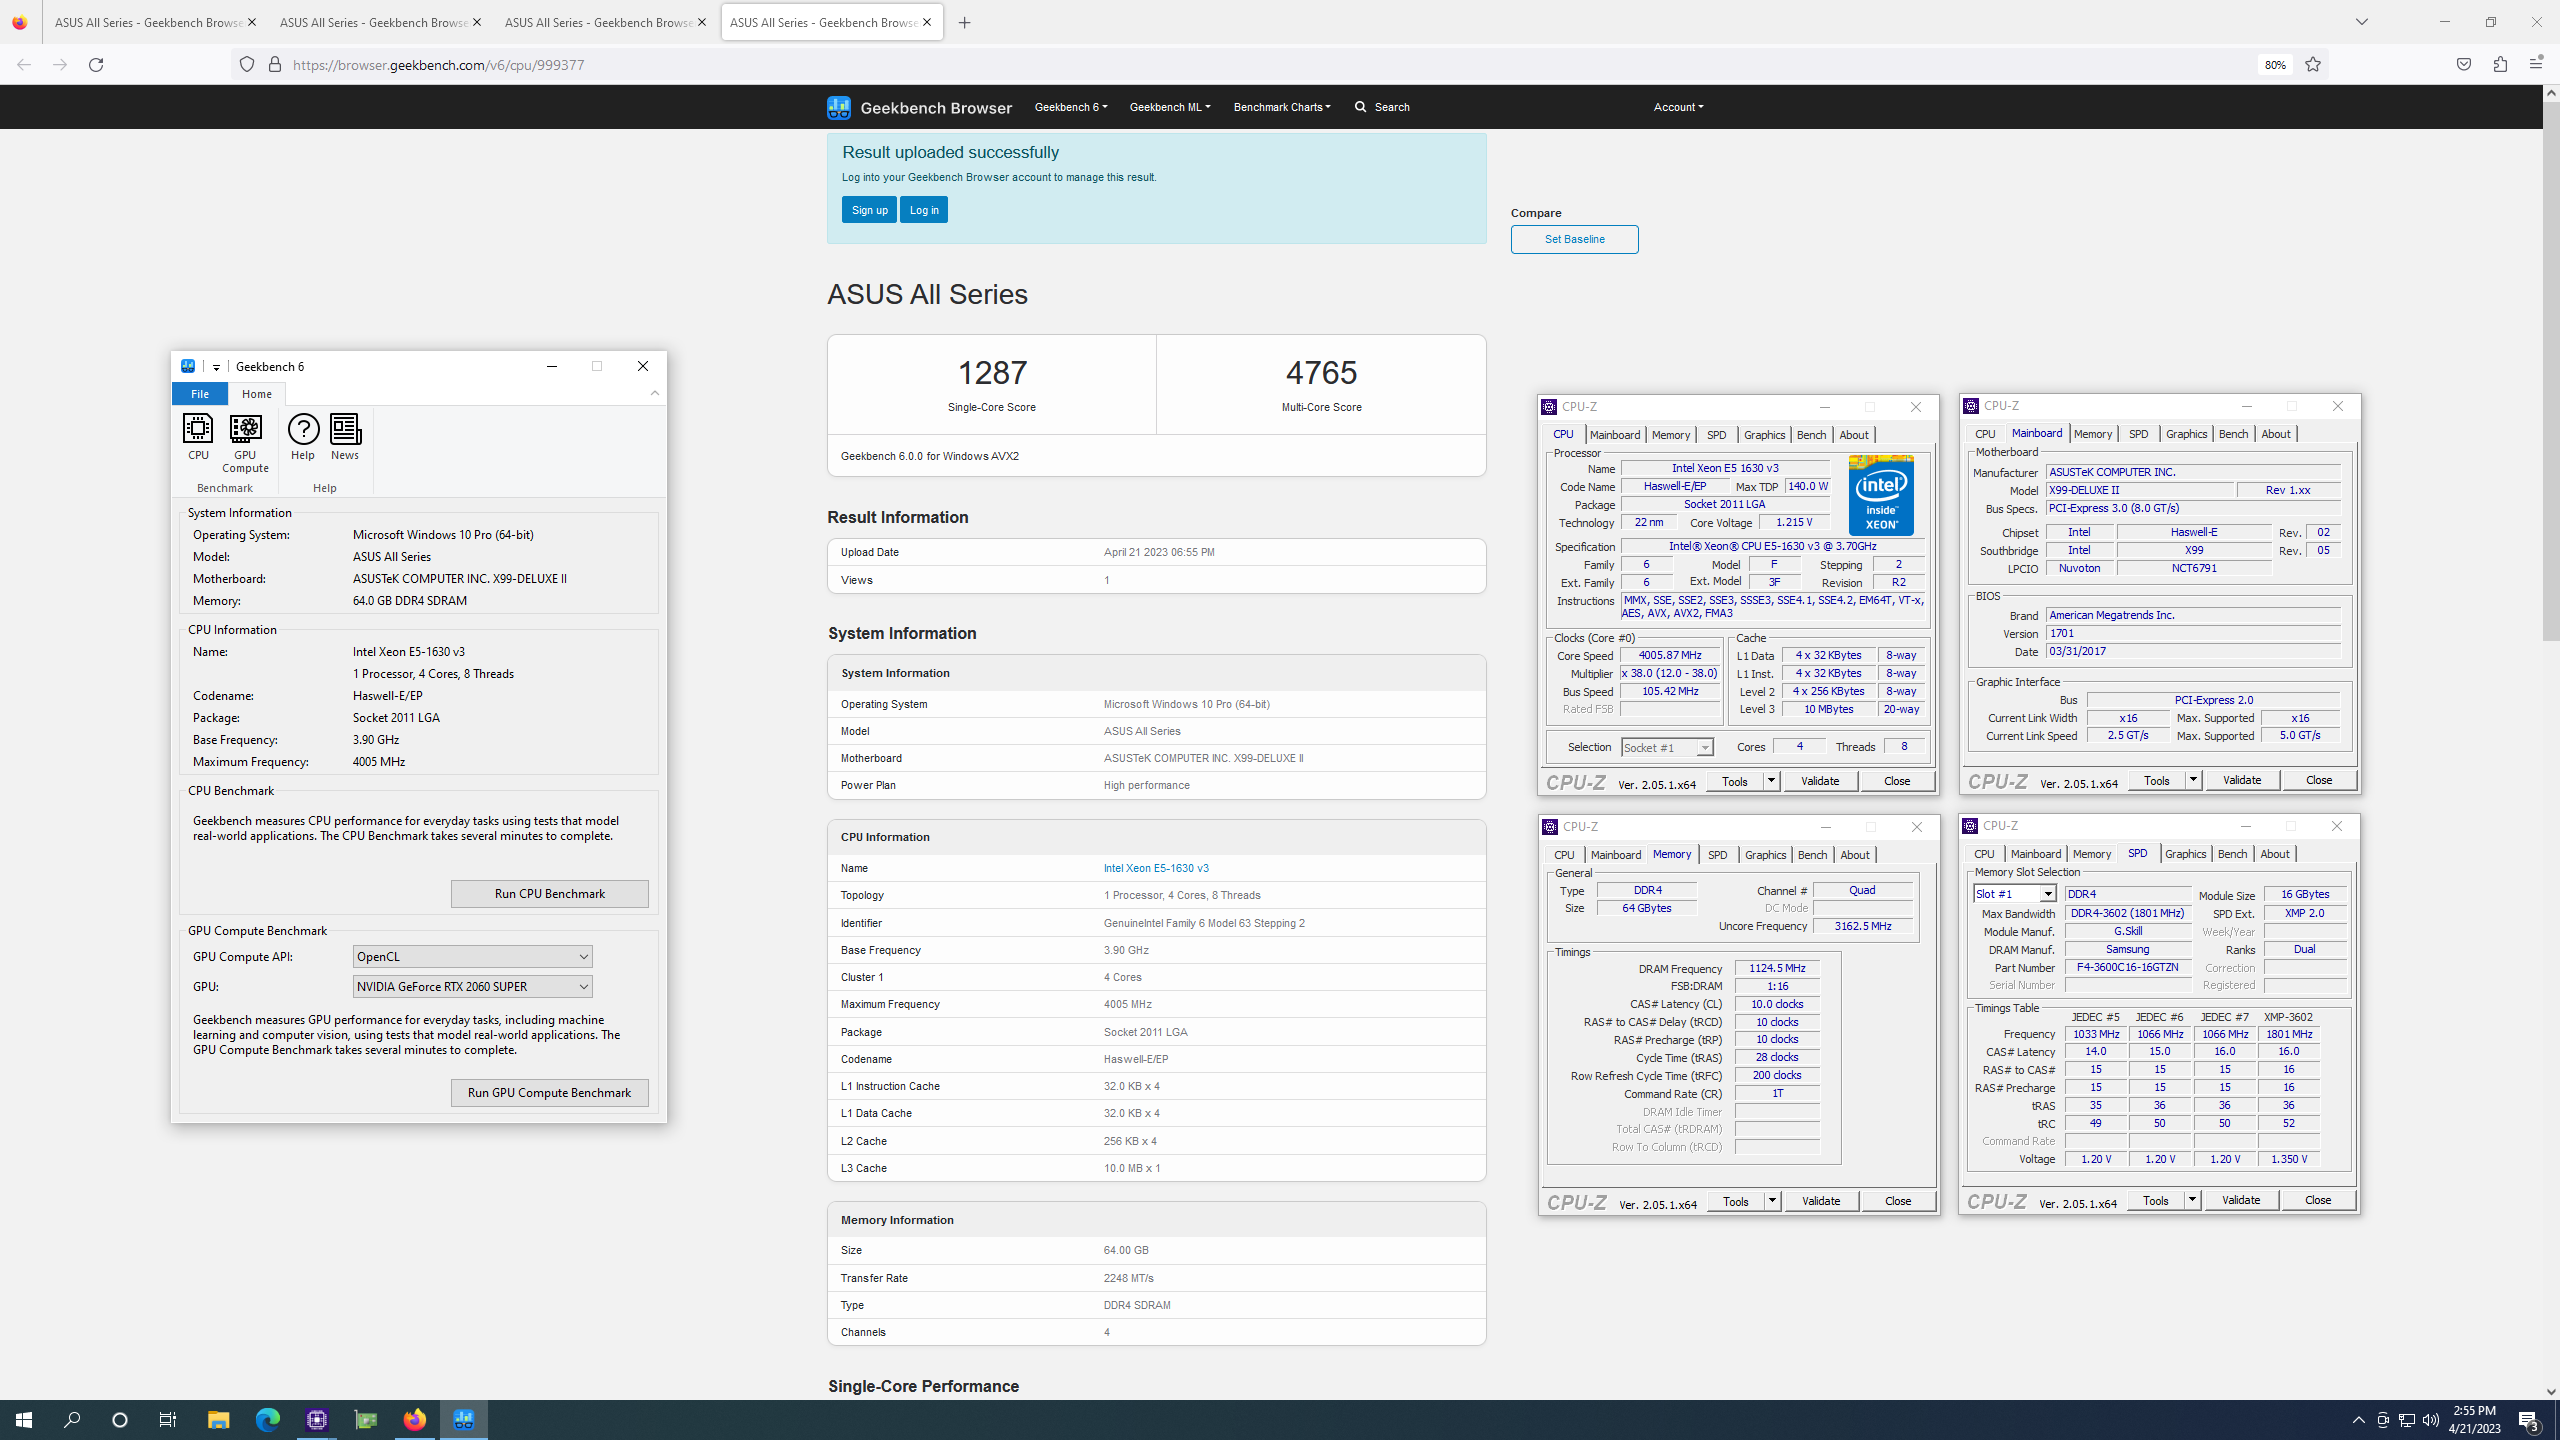The height and width of the screenshot is (1440, 2560).
Task: Open About tab in Mainboard CPU-Z window
Action: 2276,434
